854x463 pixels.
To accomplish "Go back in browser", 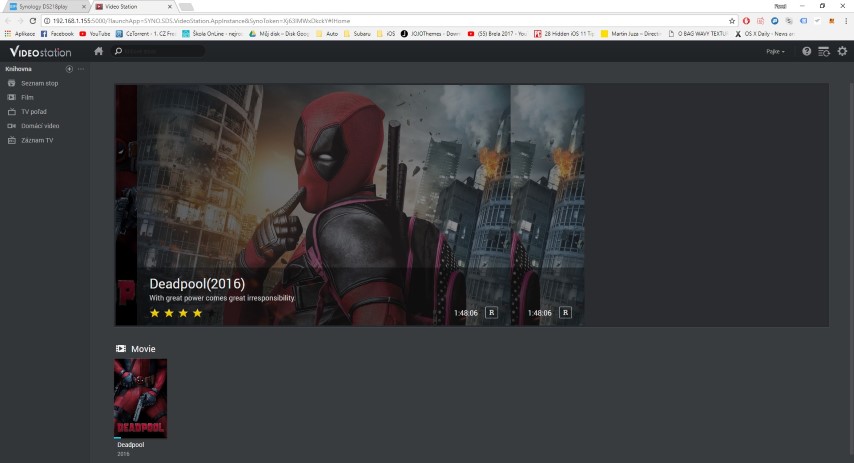I will point(8,21).
